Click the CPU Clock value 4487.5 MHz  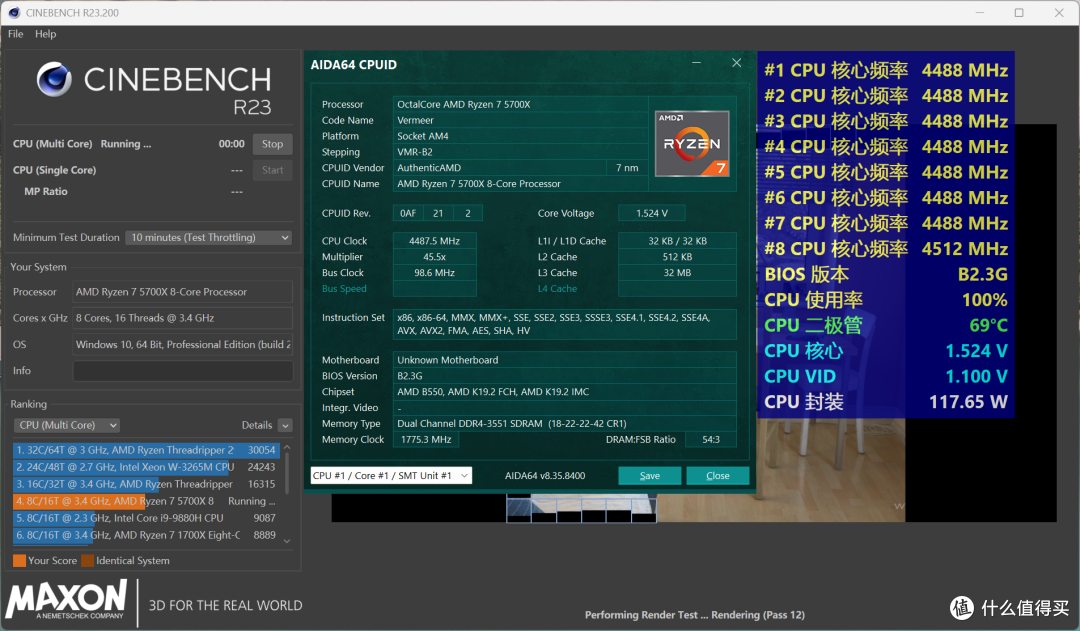click(434, 241)
